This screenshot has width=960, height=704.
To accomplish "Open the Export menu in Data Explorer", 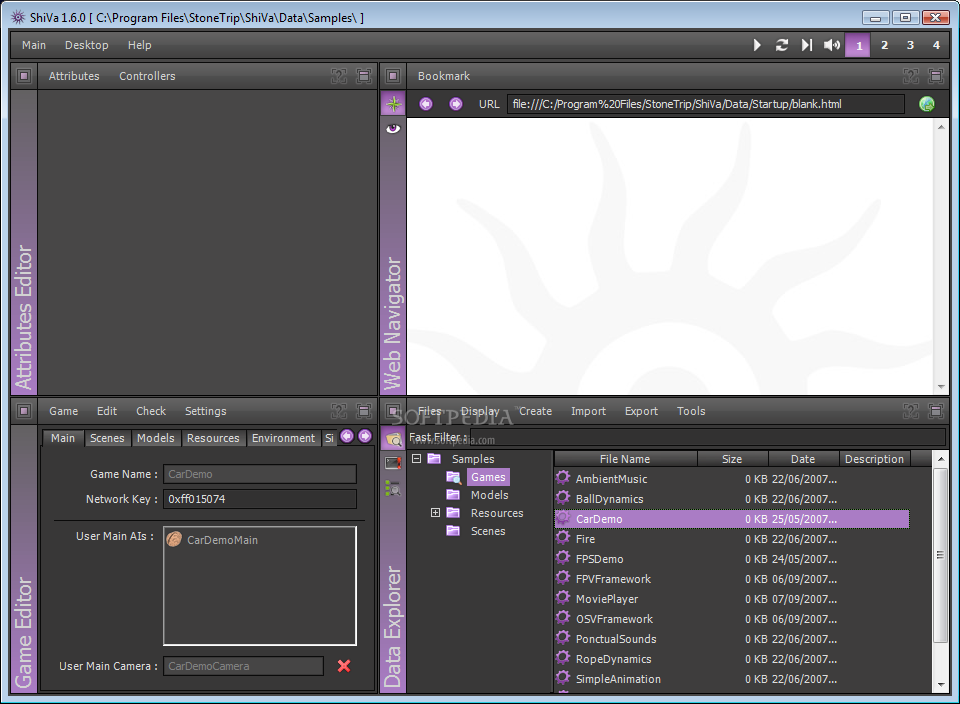I will click(641, 411).
